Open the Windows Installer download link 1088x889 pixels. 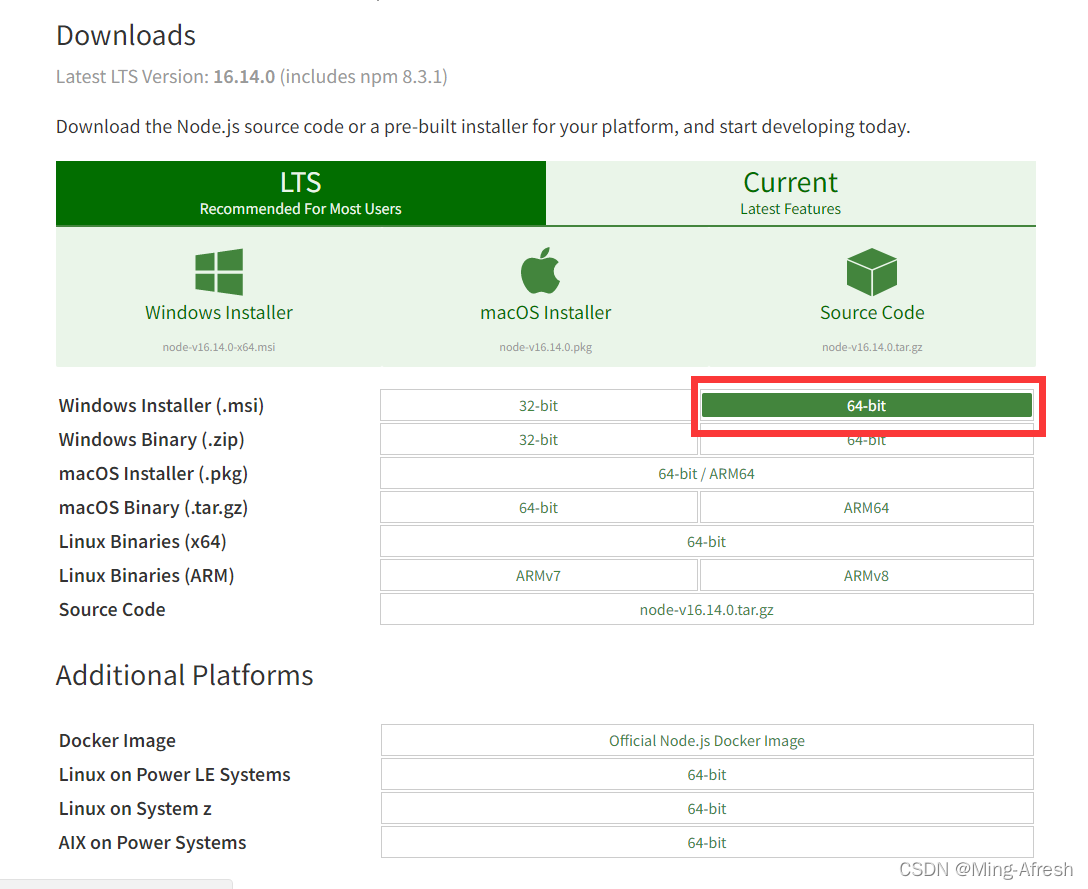[x=219, y=312]
